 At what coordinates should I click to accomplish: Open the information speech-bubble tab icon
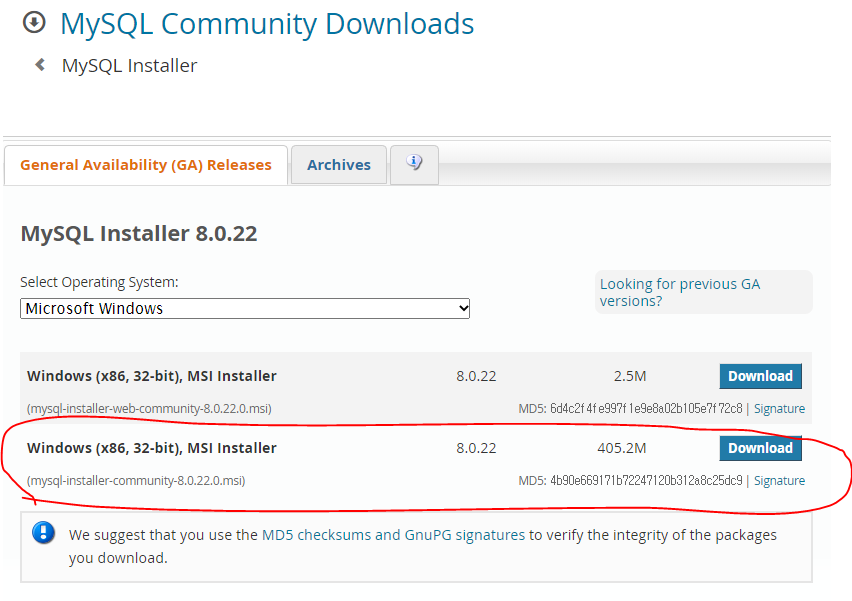coord(414,162)
